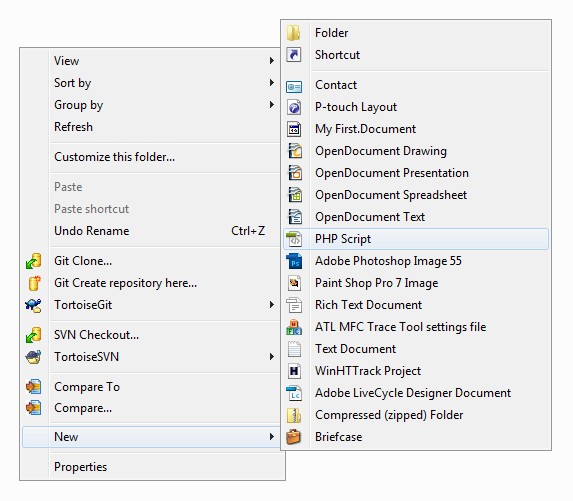Open Properties from the context menu
Screen dimensions: 573x501
[x=152, y=467]
